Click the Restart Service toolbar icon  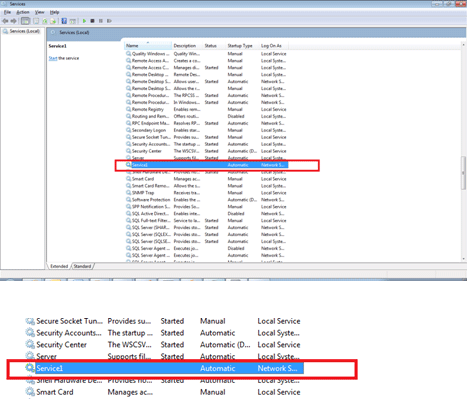click(109, 21)
